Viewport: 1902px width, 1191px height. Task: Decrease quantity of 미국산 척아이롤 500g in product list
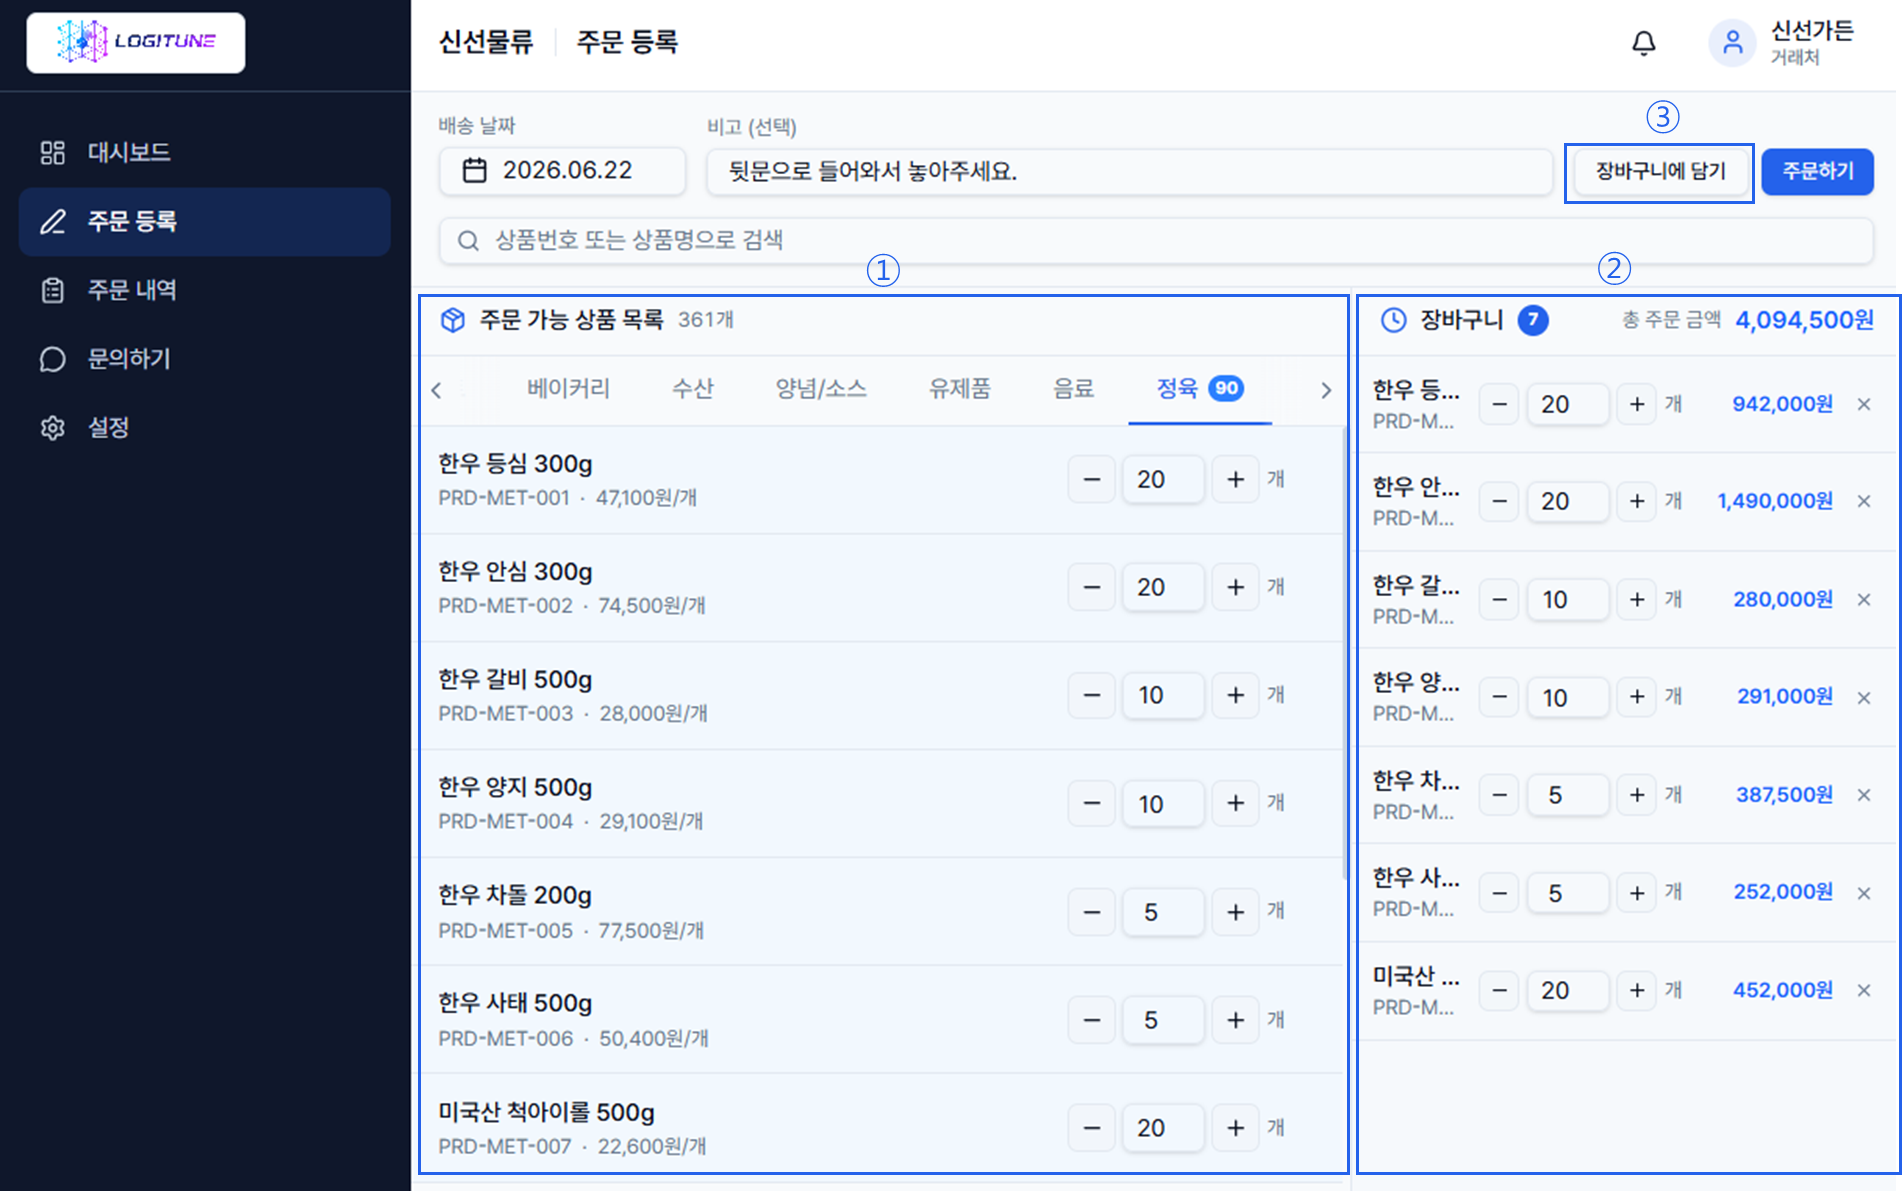pyautogui.click(x=1092, y=1128)
